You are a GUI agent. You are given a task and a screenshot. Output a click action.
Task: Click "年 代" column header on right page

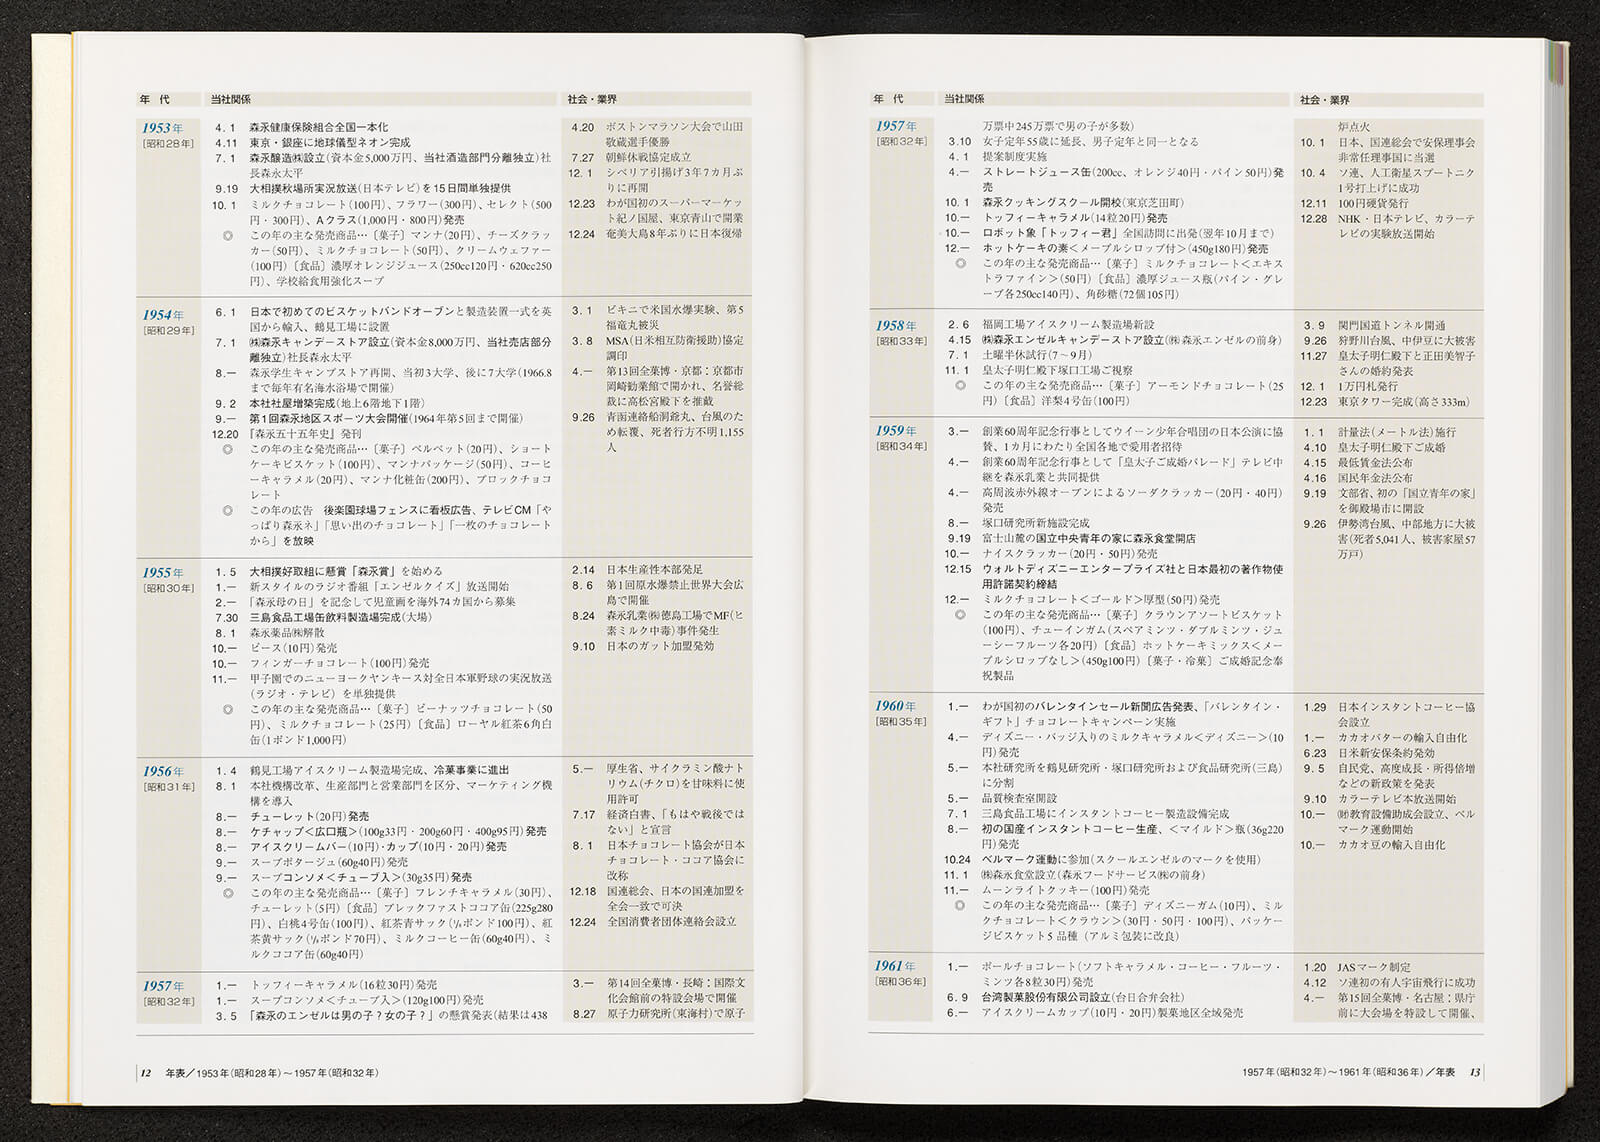pos(888,99)
